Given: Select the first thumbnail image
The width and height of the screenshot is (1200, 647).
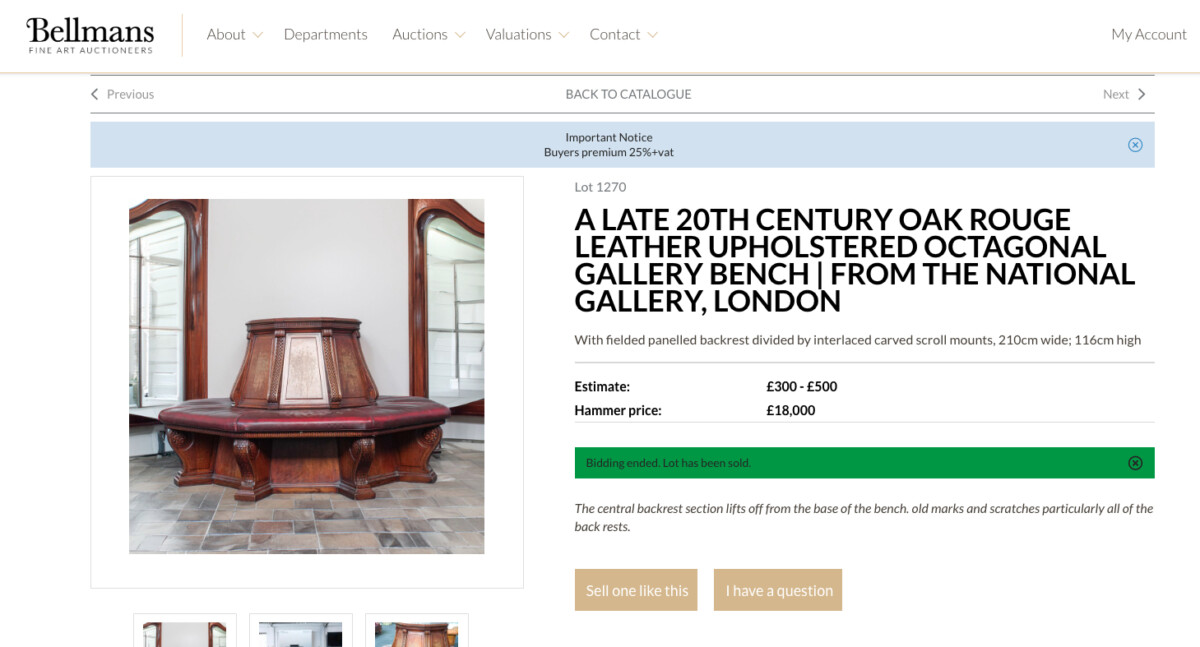Looking at the screenshot, I should click(x=185, y=632).
